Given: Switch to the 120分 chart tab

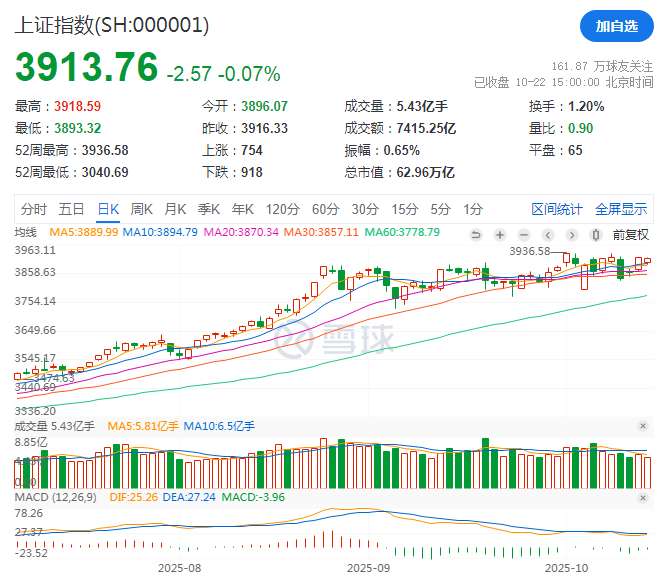Looking at the screenshot, I should coord(283,209).
